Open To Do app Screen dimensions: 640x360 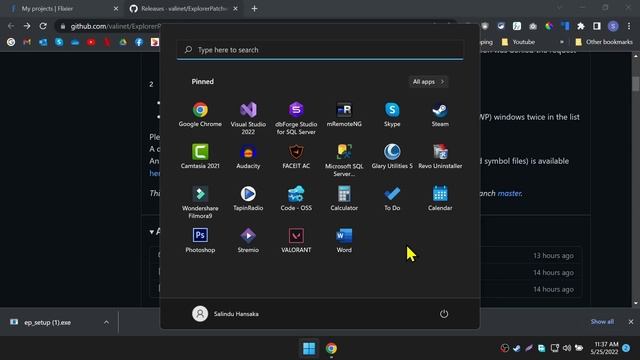tap(392, 199)
